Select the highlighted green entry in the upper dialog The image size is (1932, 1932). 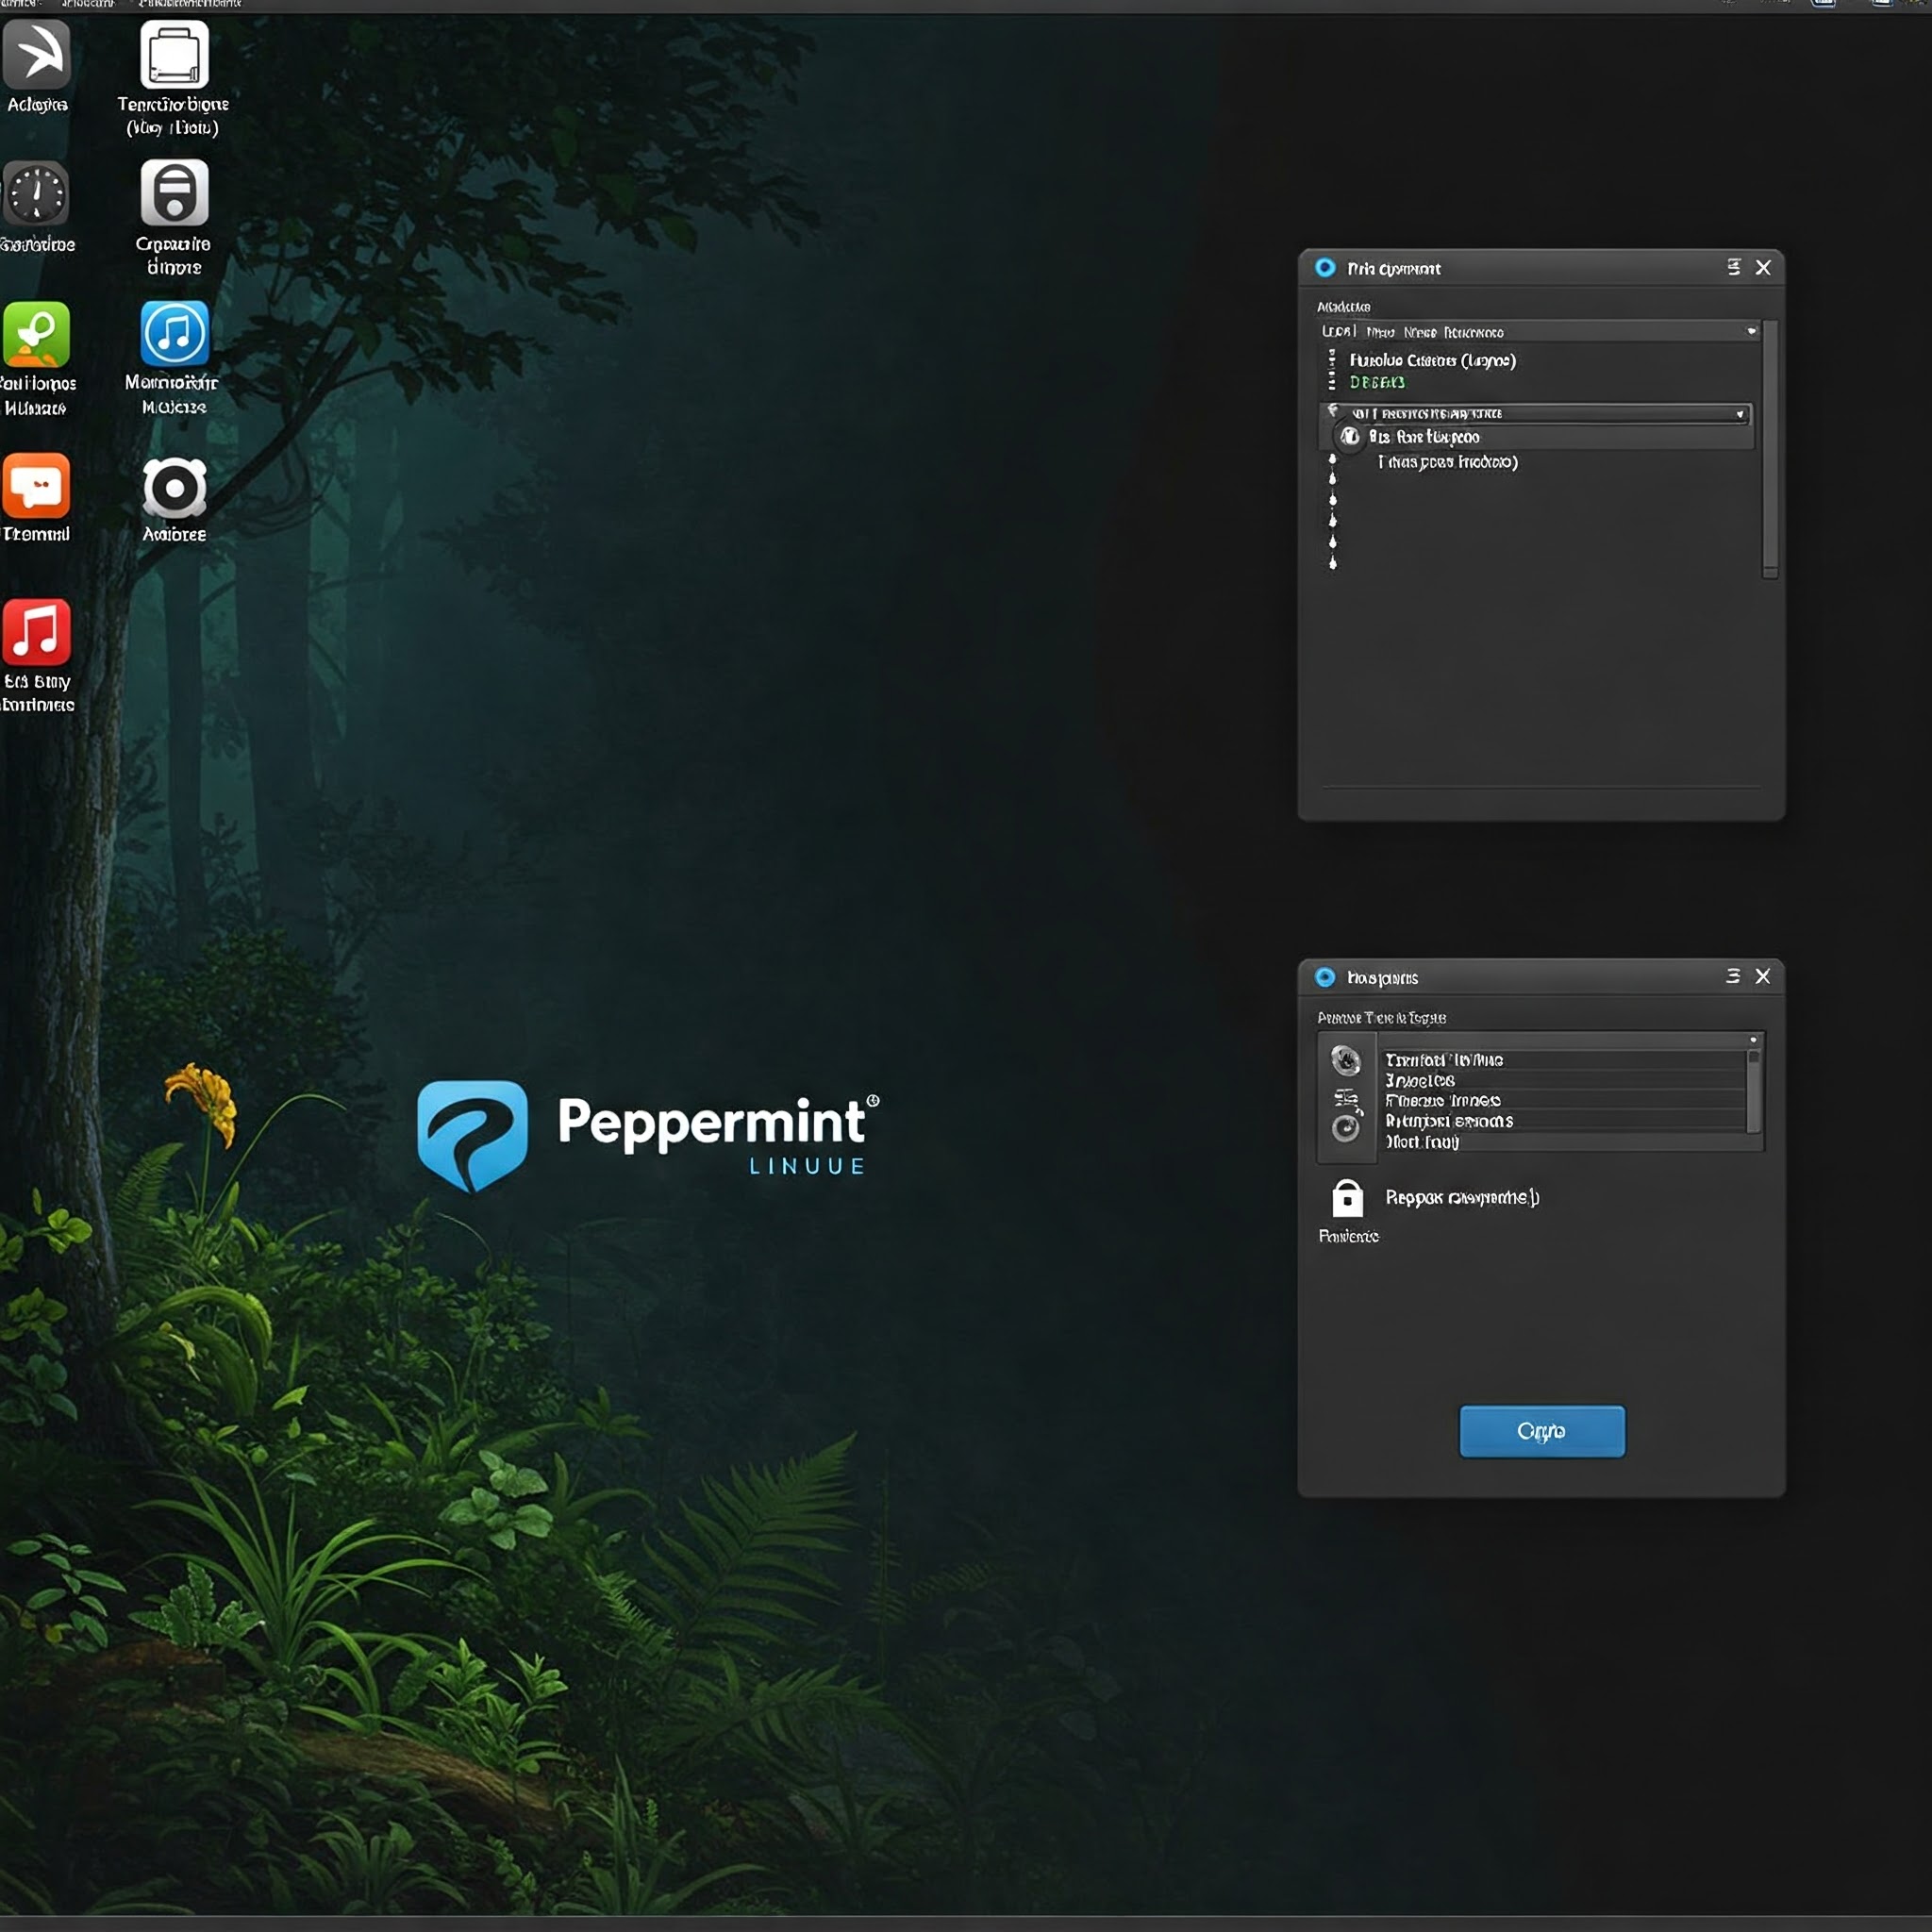[1380, 382]
